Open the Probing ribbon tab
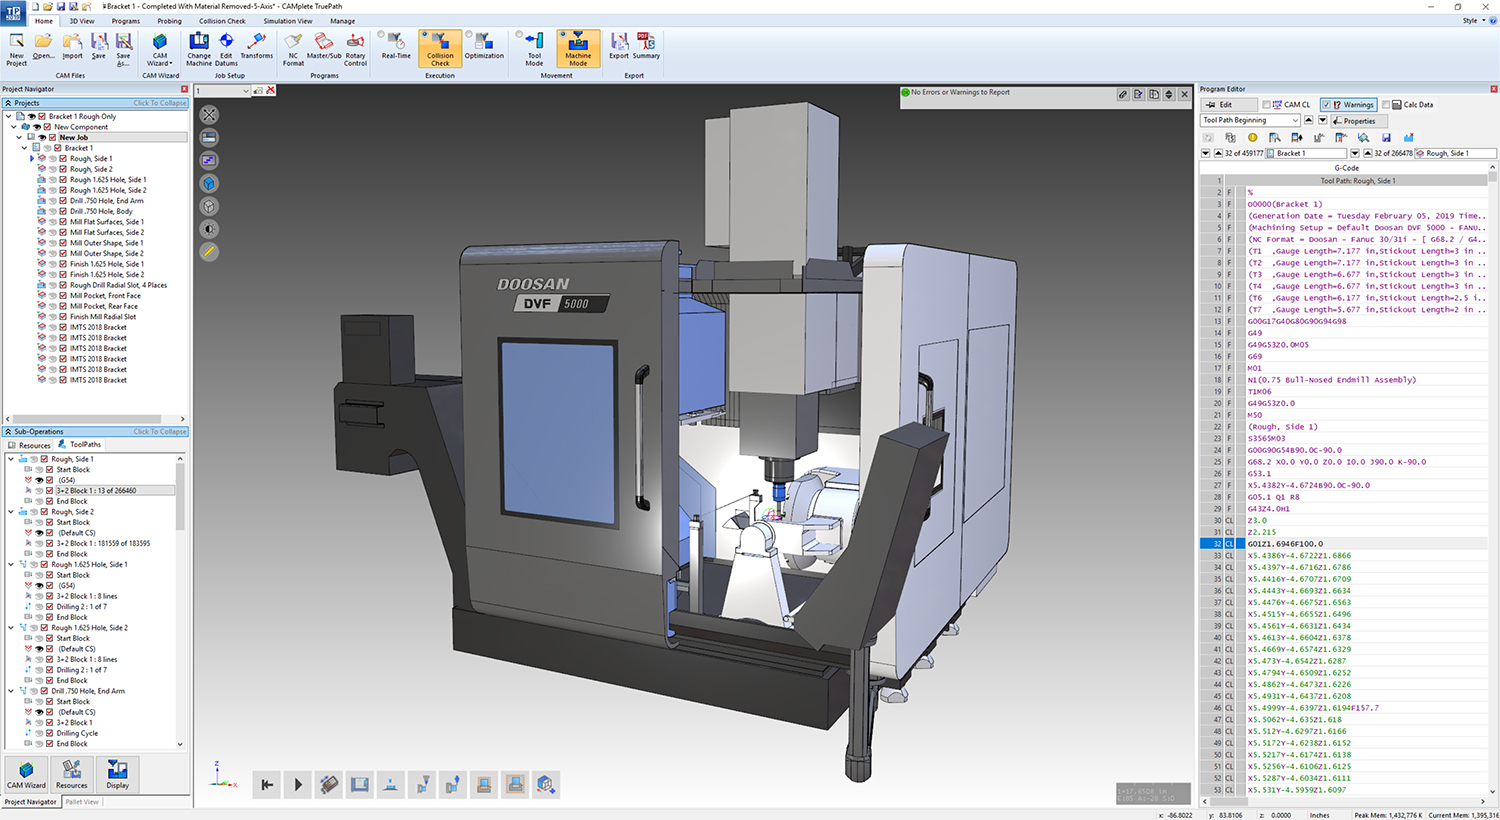 [170, 21]
